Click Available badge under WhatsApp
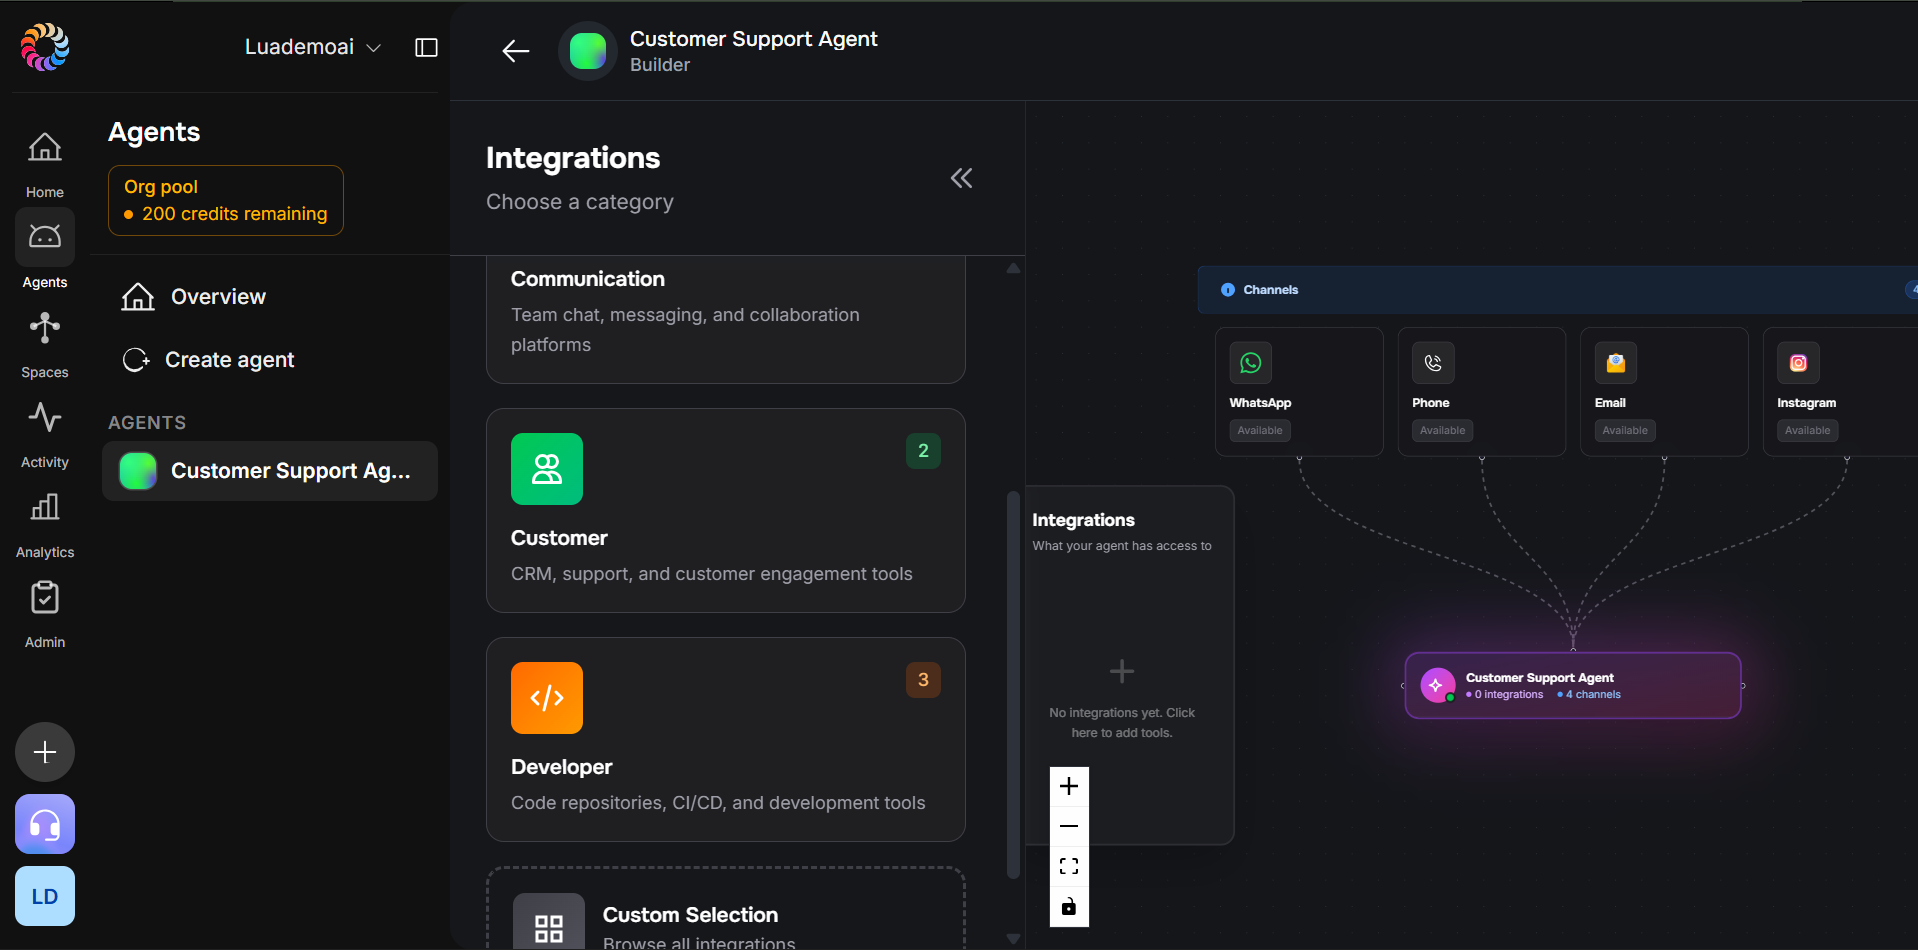 [x=1260, y=431]
